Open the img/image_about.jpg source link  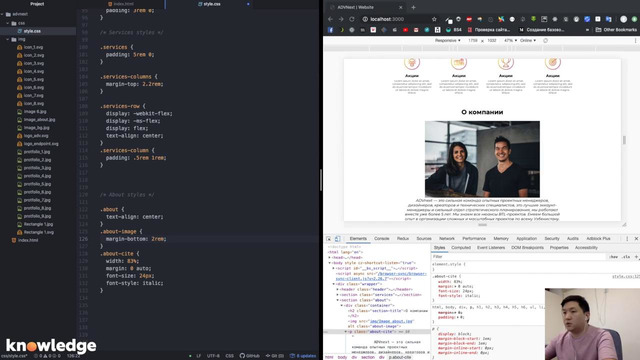click(x=391, y=321)
